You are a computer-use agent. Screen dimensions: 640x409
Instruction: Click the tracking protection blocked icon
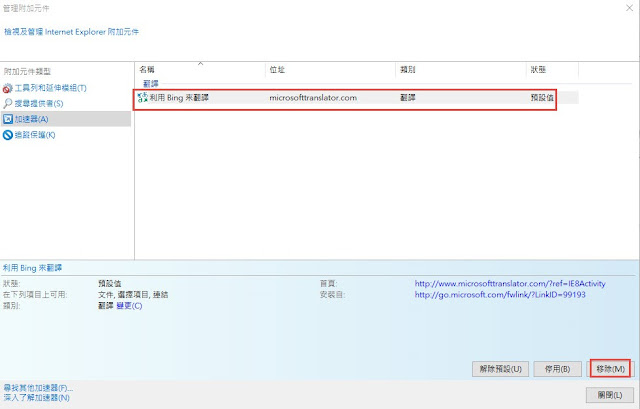7,135
